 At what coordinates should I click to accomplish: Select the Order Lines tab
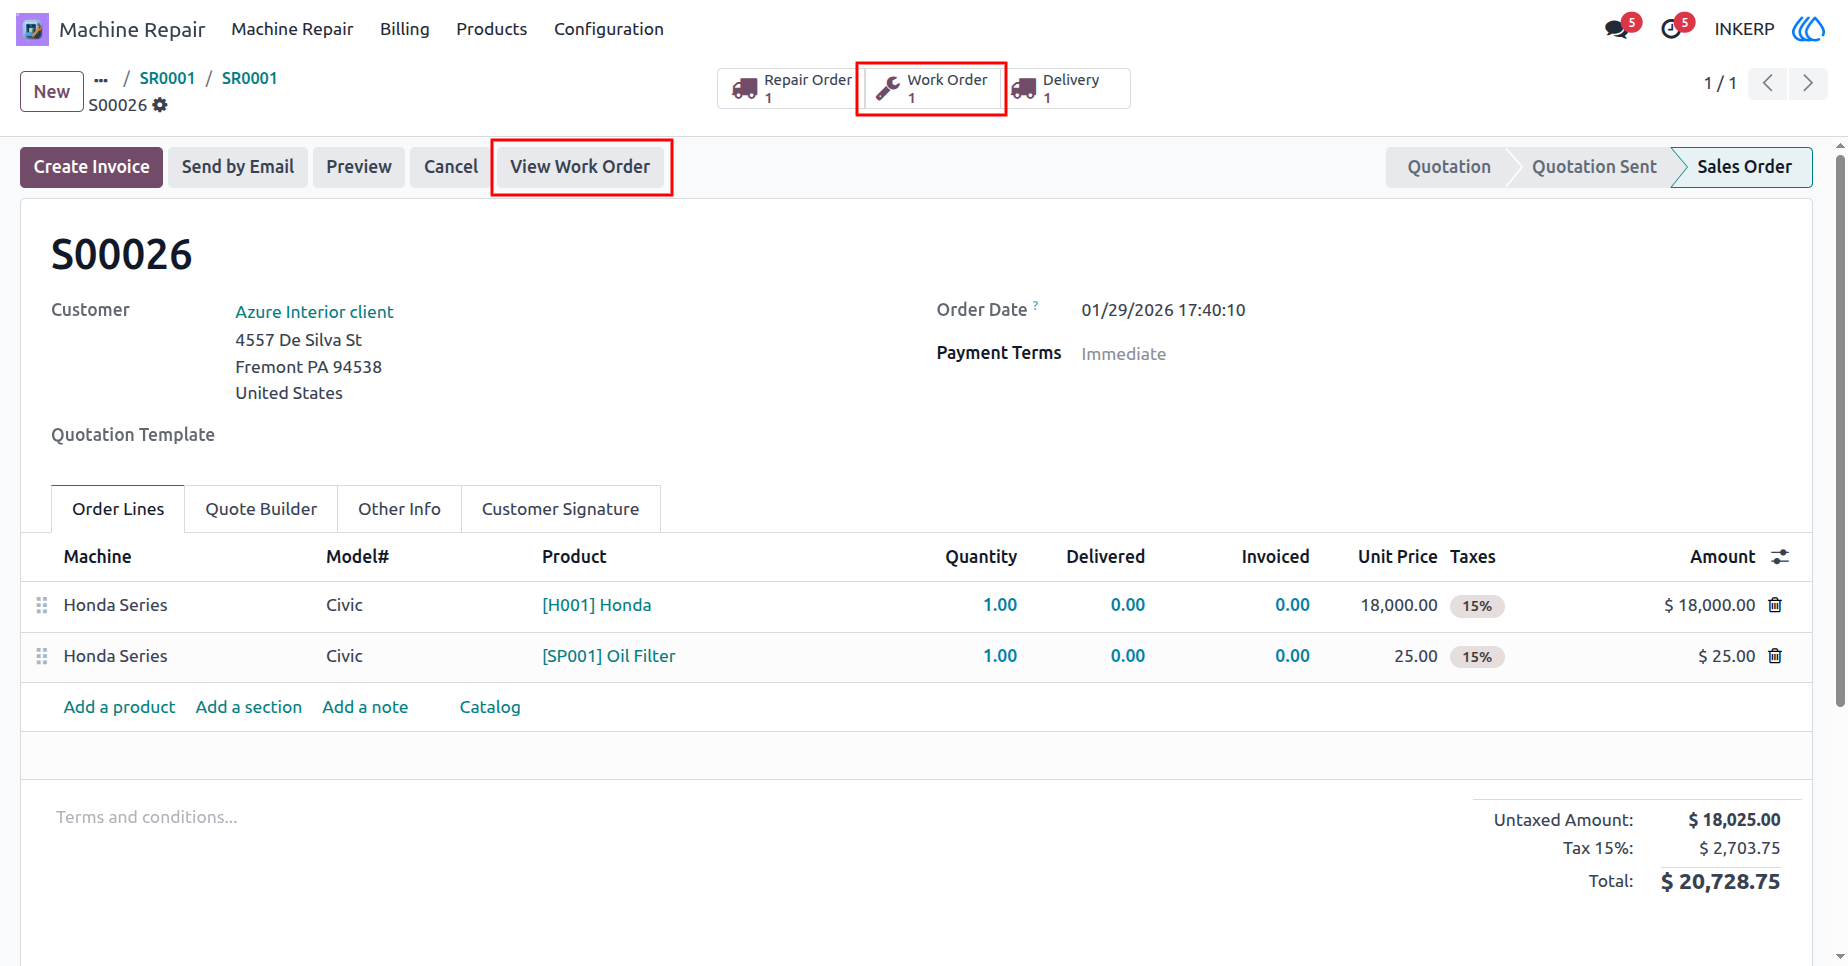tap(118, 509)
